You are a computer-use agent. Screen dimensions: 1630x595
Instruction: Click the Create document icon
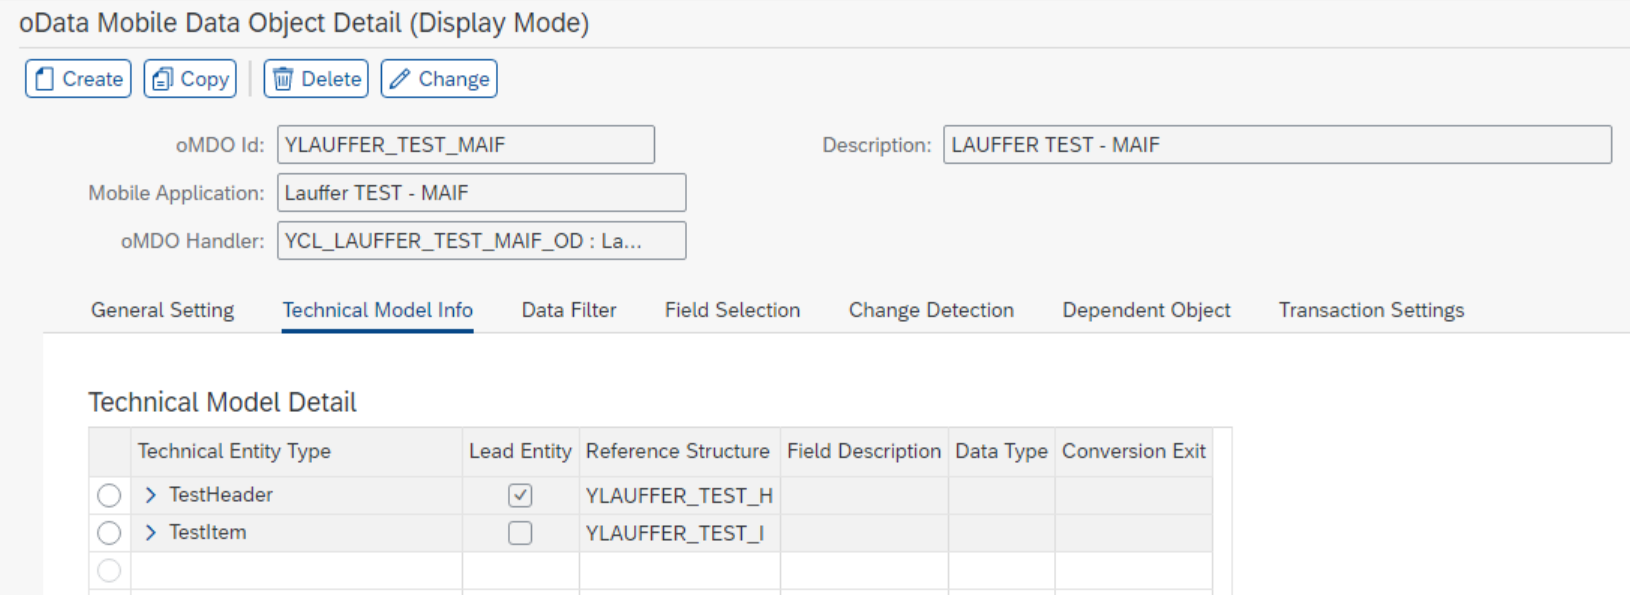tap(44, 79)
